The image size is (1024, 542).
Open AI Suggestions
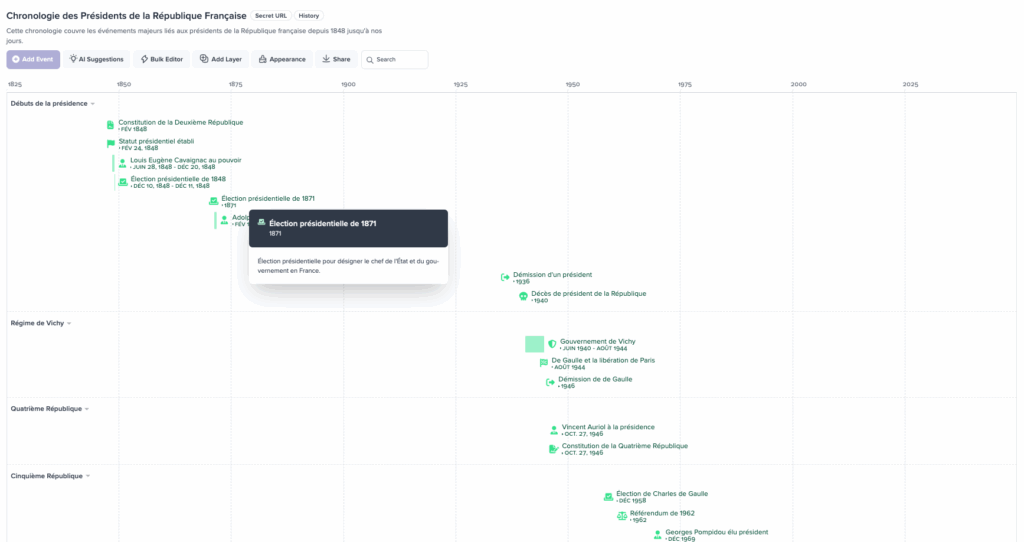click(x=97, y=59)
